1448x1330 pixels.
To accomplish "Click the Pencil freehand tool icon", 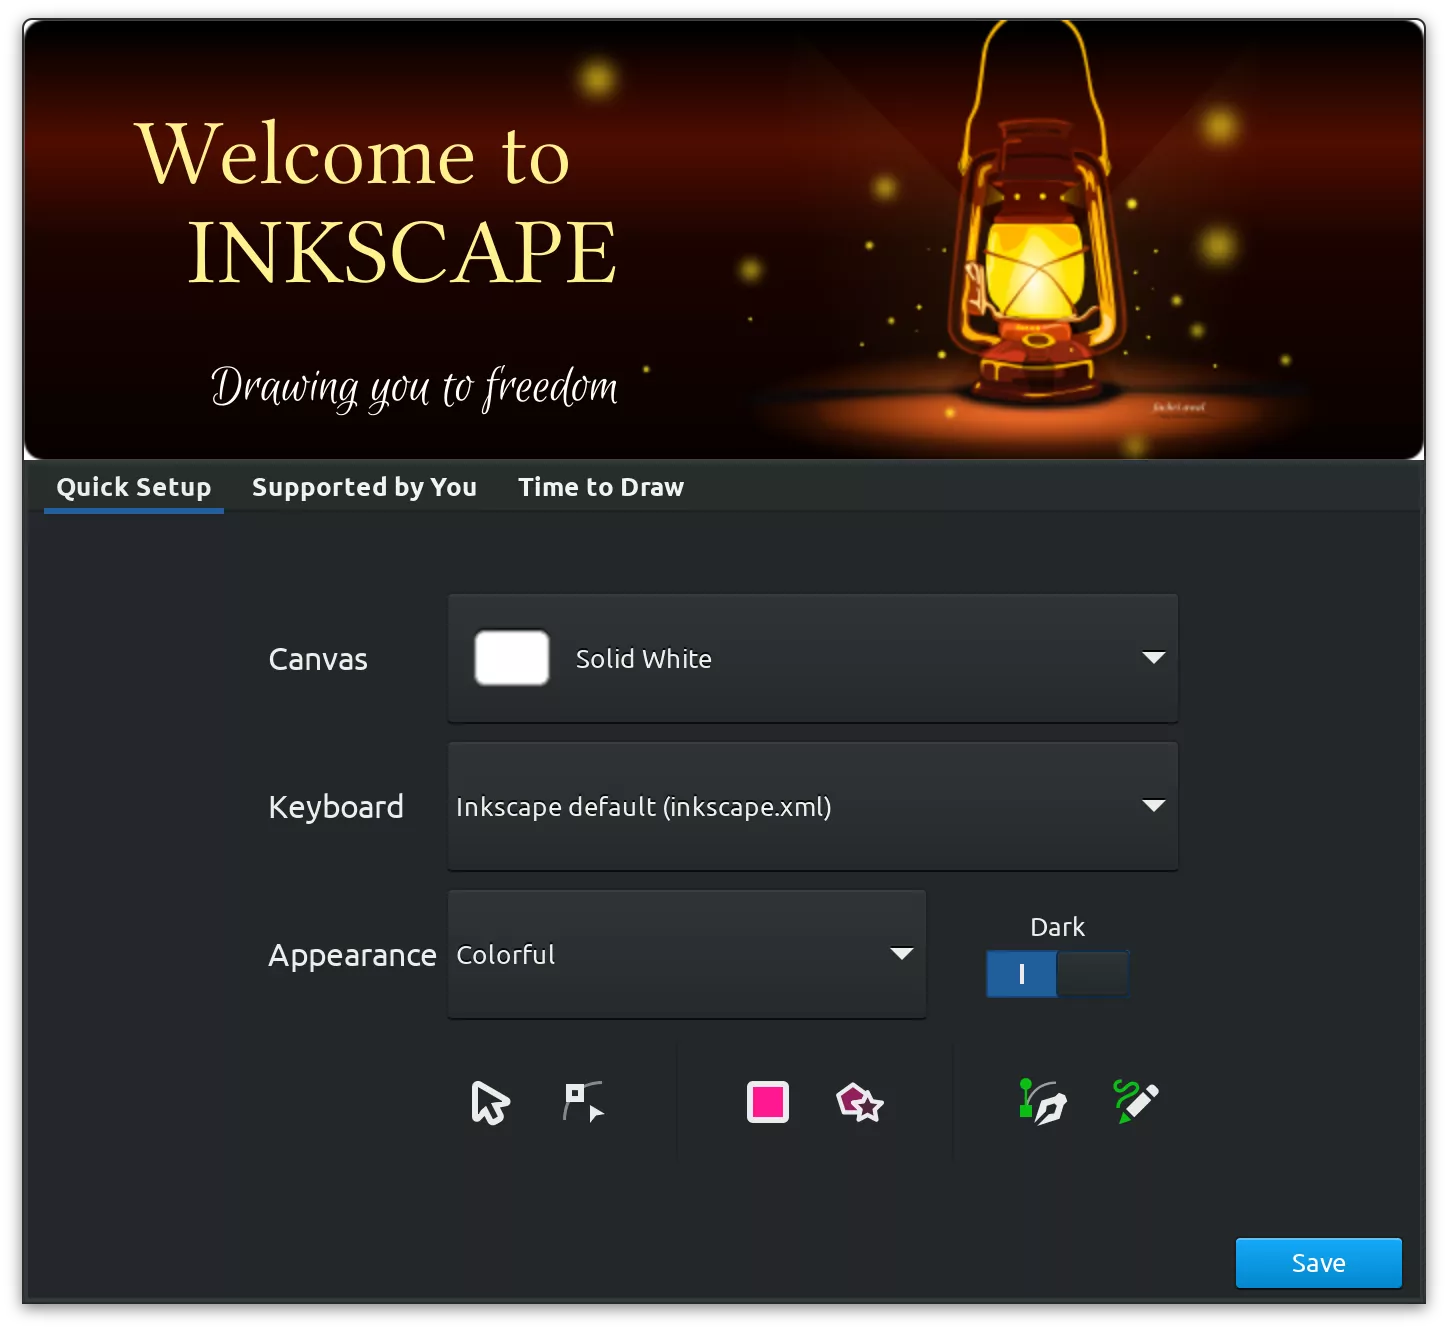I will coord(1136,1101).
